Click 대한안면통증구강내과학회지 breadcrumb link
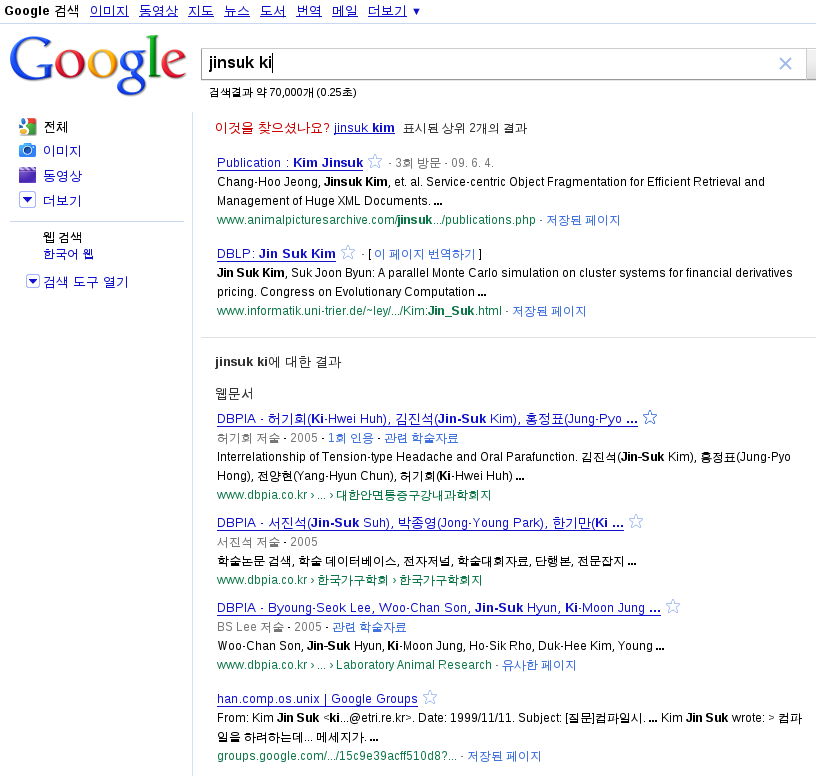 coord(413,495)
